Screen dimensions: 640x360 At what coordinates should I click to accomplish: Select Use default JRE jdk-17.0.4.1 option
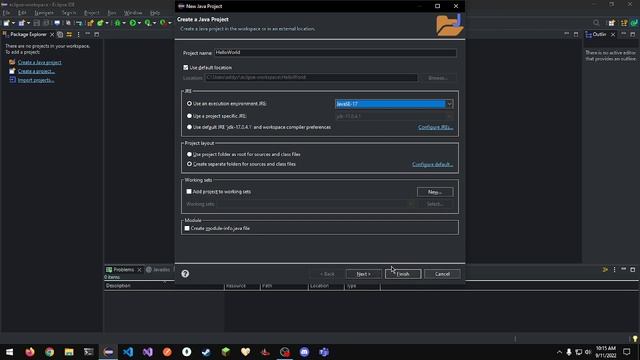tap(189, 127)
